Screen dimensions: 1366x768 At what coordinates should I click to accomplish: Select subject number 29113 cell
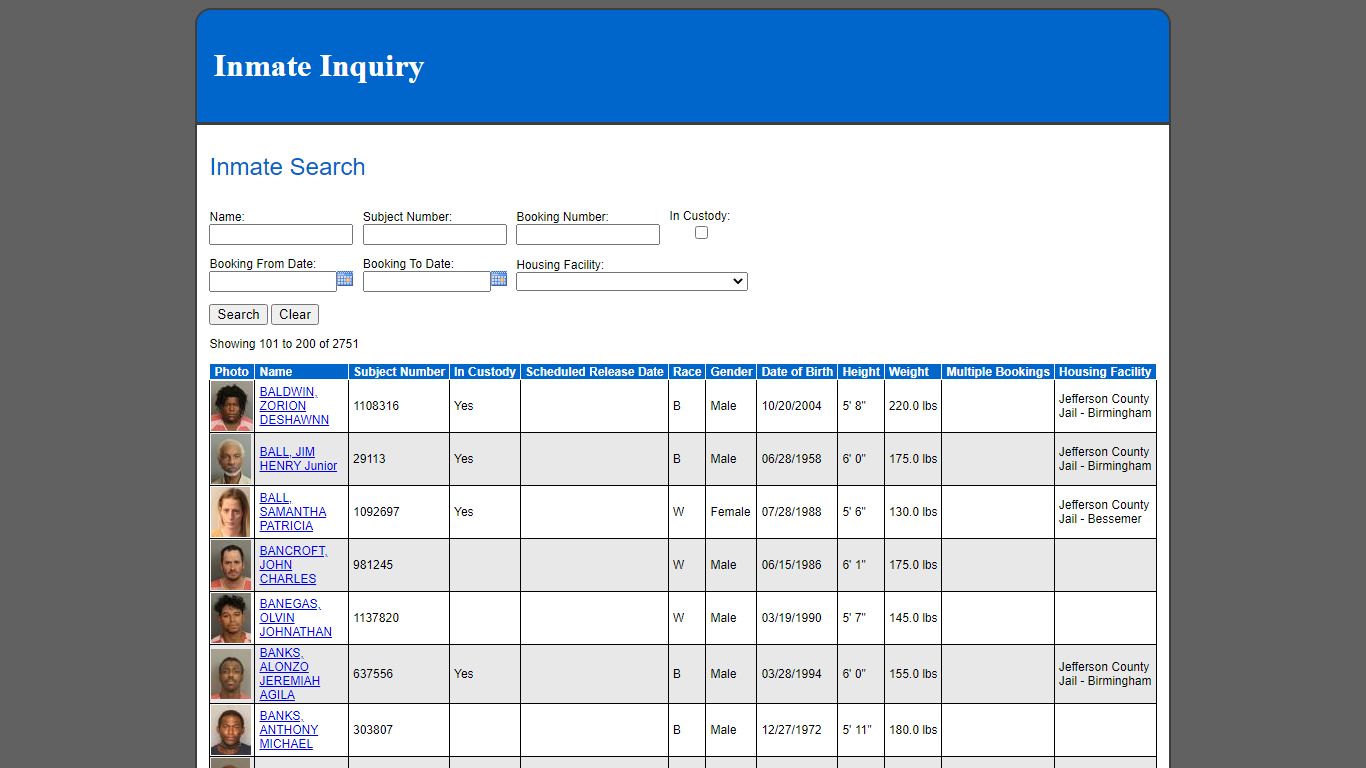pyautogui.click(x=399, y=459)
